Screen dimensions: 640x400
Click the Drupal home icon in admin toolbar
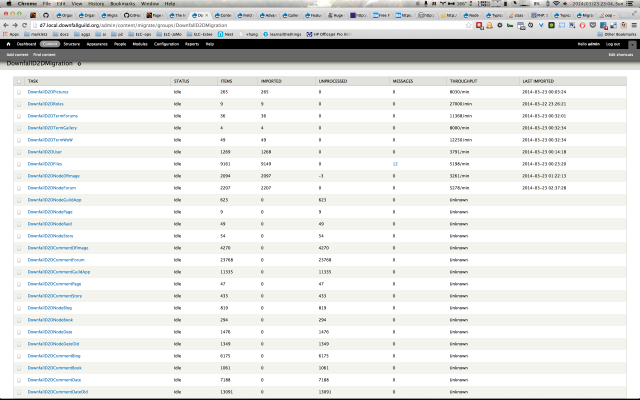click(x=8, y=44)
